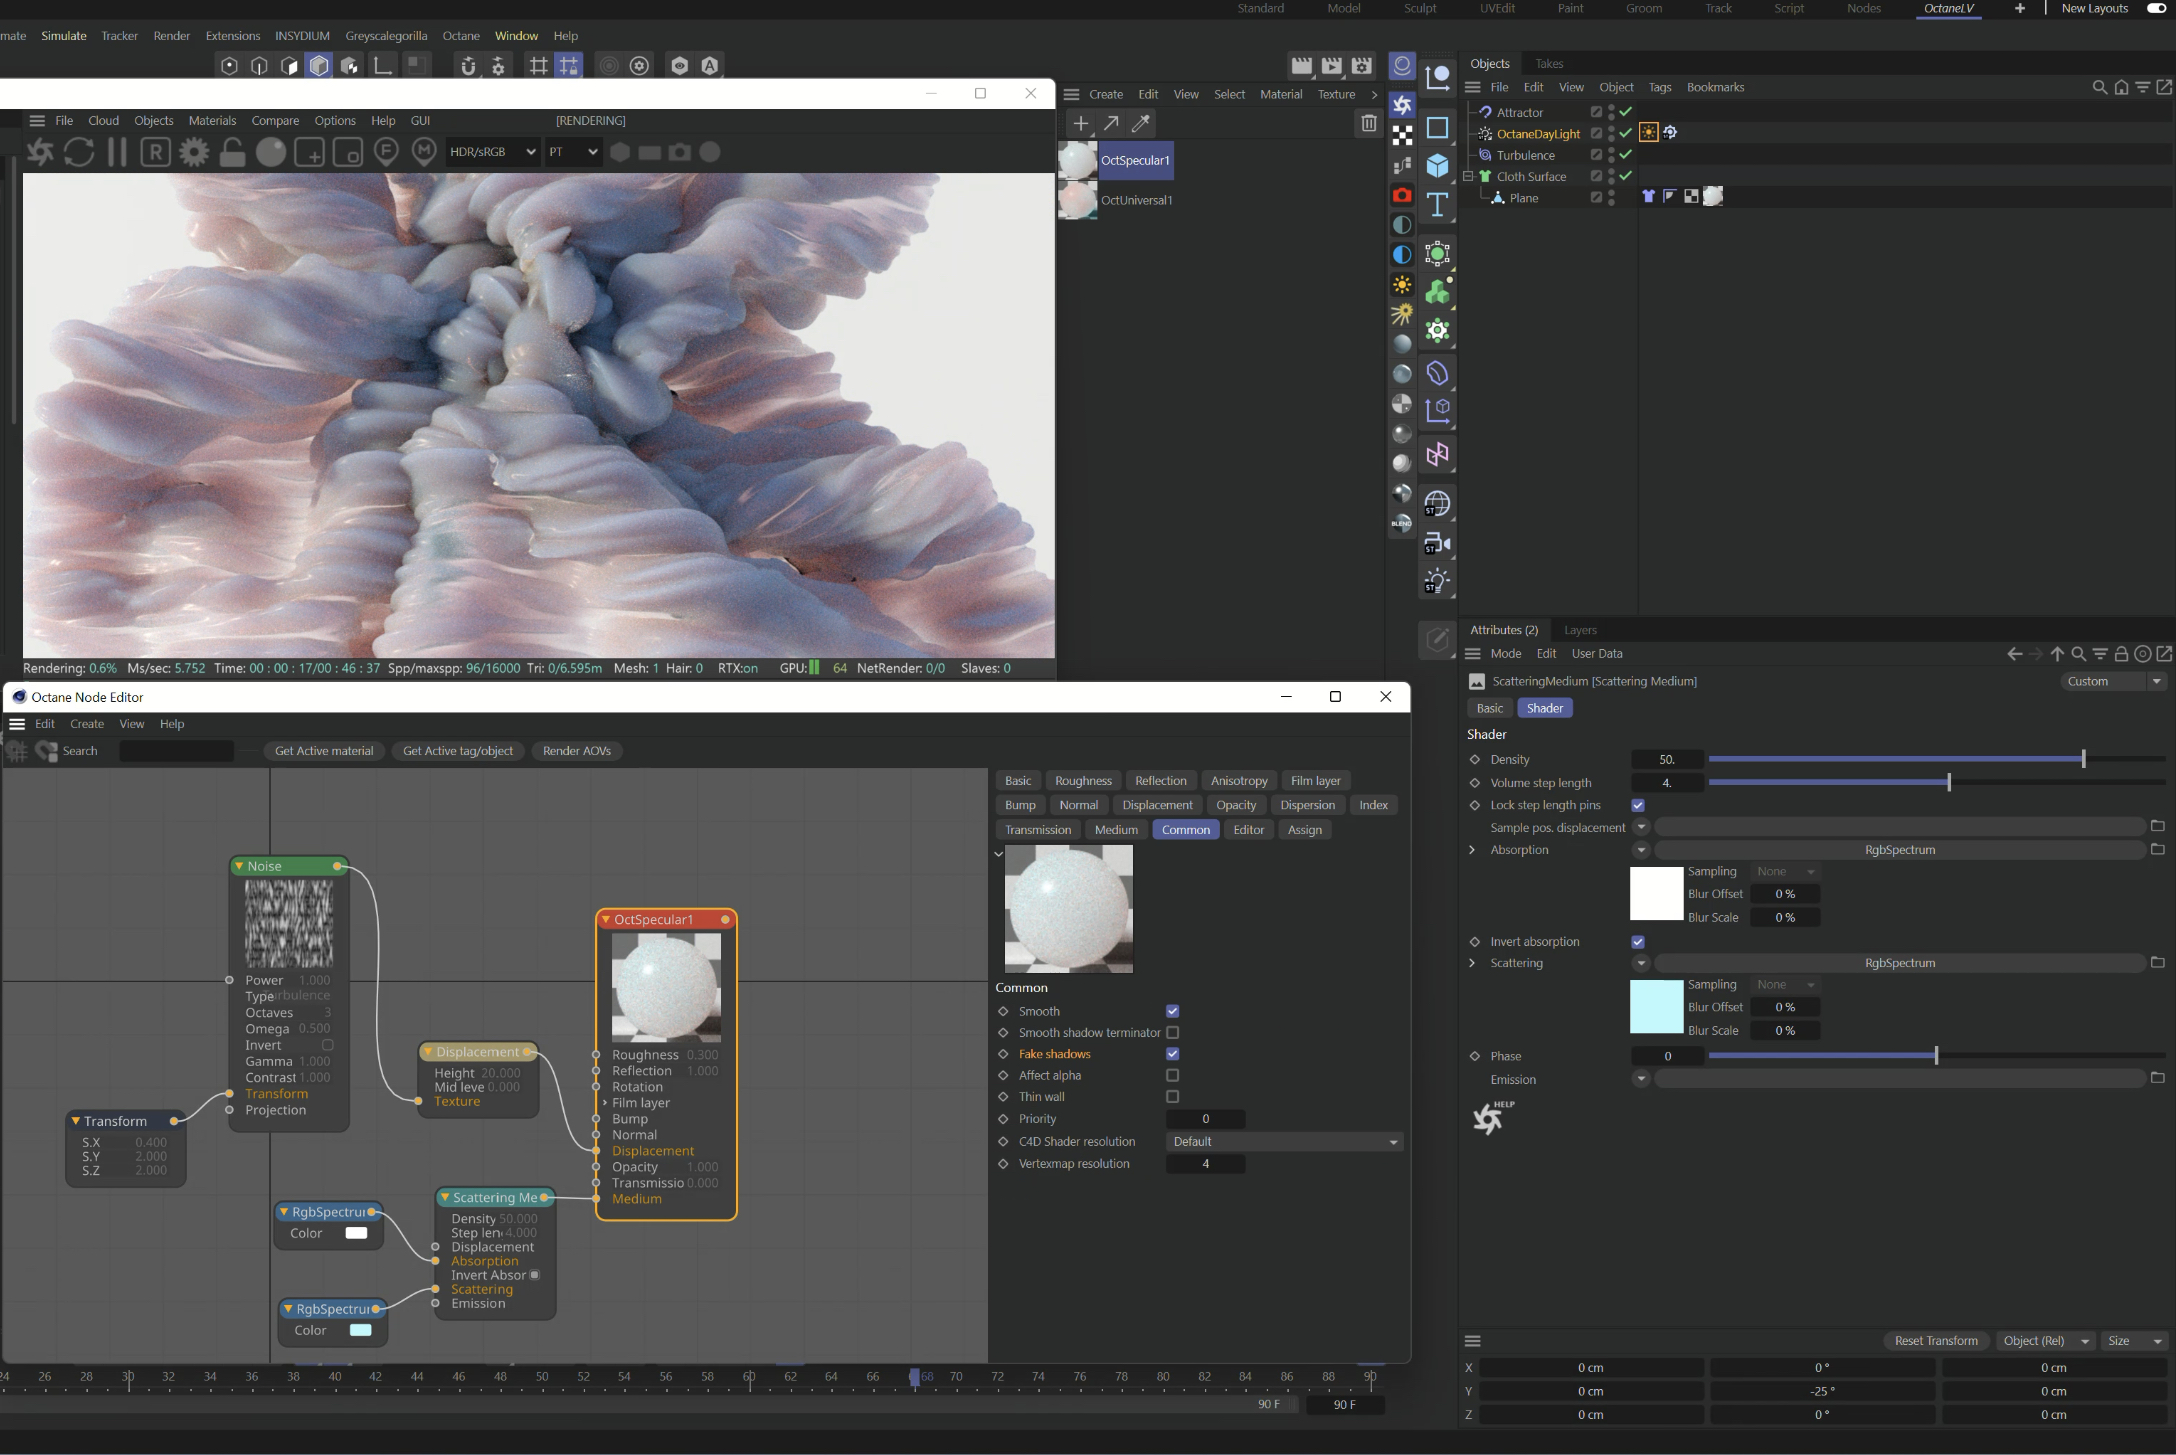Enable Smooth shadow terminator checkbox
The image size is (2176, 1455).
(x=1172, y=1032)
